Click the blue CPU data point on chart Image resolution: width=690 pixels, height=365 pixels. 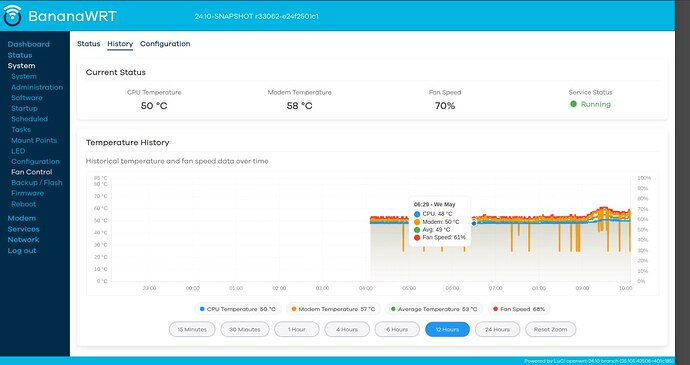coord(474,223)
